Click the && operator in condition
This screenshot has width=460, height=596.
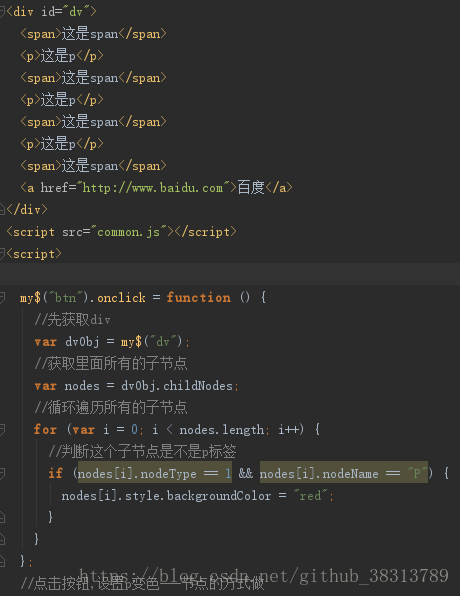point(246,474)
